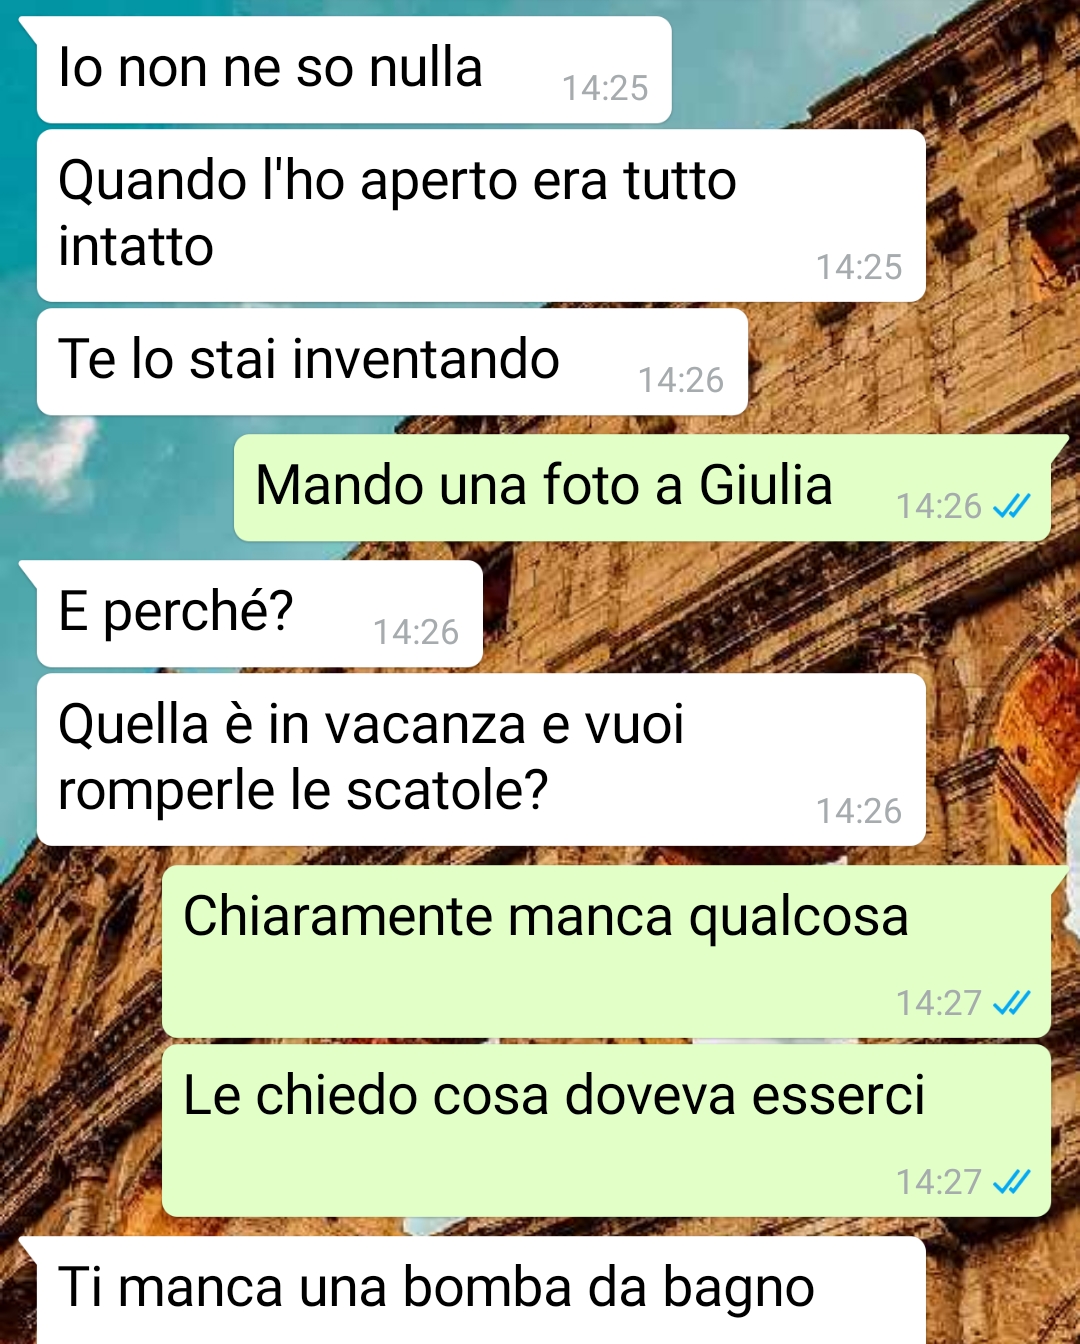
Task: Select the 'Te lo stai inventando' bubble
Action: (x=392, y=361)
